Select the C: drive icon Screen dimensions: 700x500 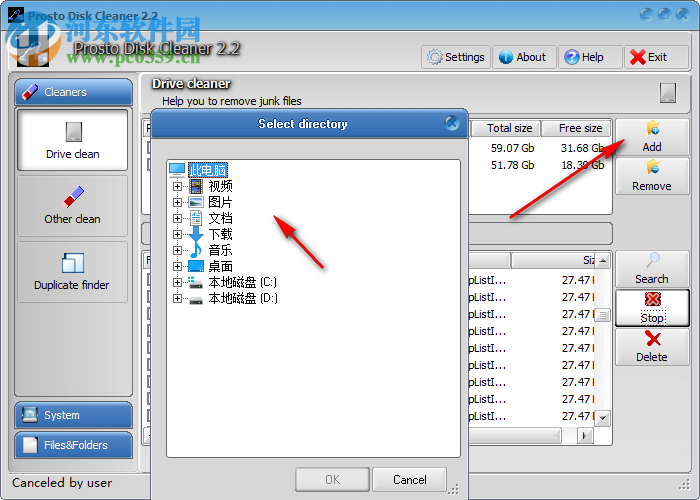coord(196,283)
